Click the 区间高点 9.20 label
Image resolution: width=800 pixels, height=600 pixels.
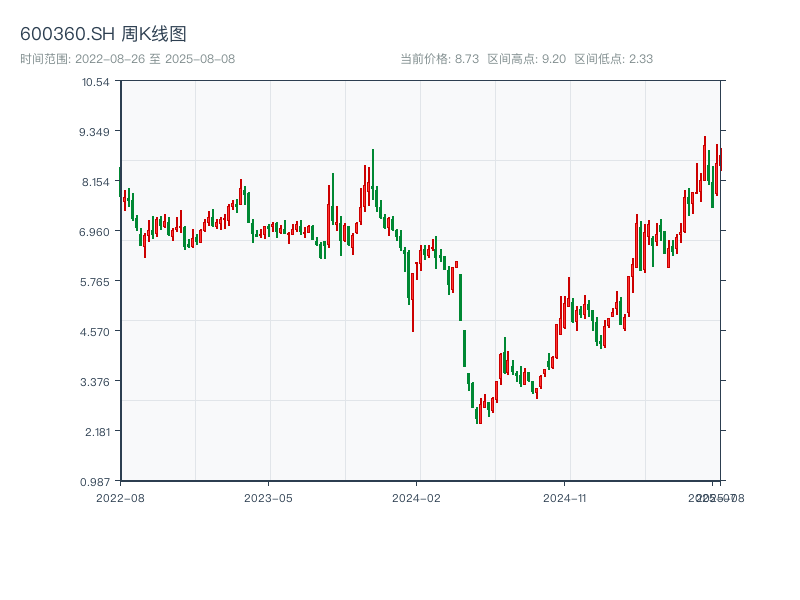526,59
